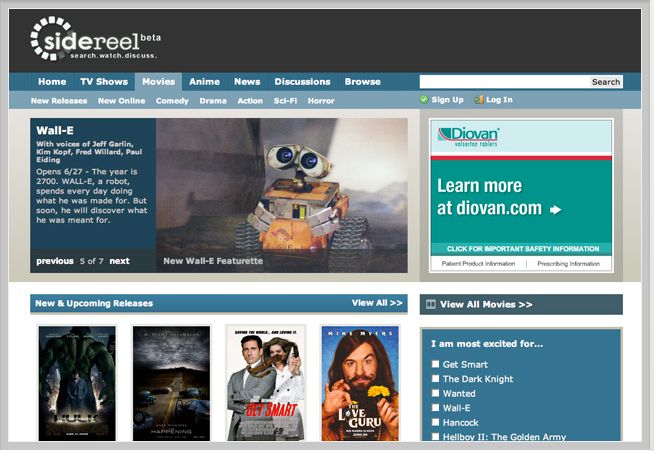The image size is (654, 451).
Task: Open the Get Smart movie poster
Action: click(266, 383)
